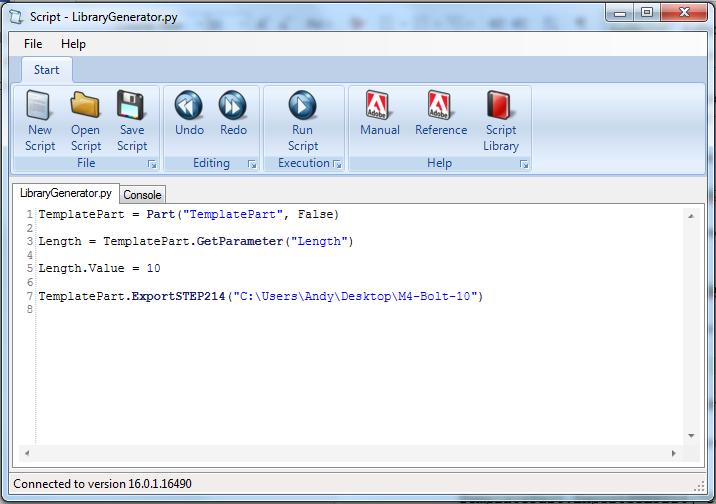
Task: Switch to the LibraryGenerator.py tab
Action: [x=66, y=193]
